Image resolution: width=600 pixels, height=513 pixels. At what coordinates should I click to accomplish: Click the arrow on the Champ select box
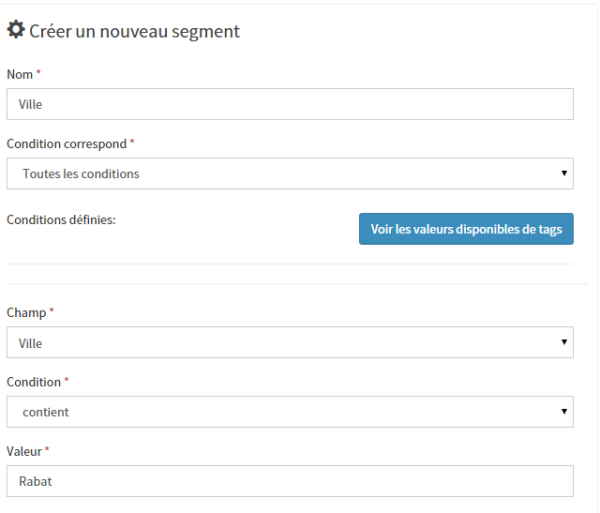pos(564,343)
